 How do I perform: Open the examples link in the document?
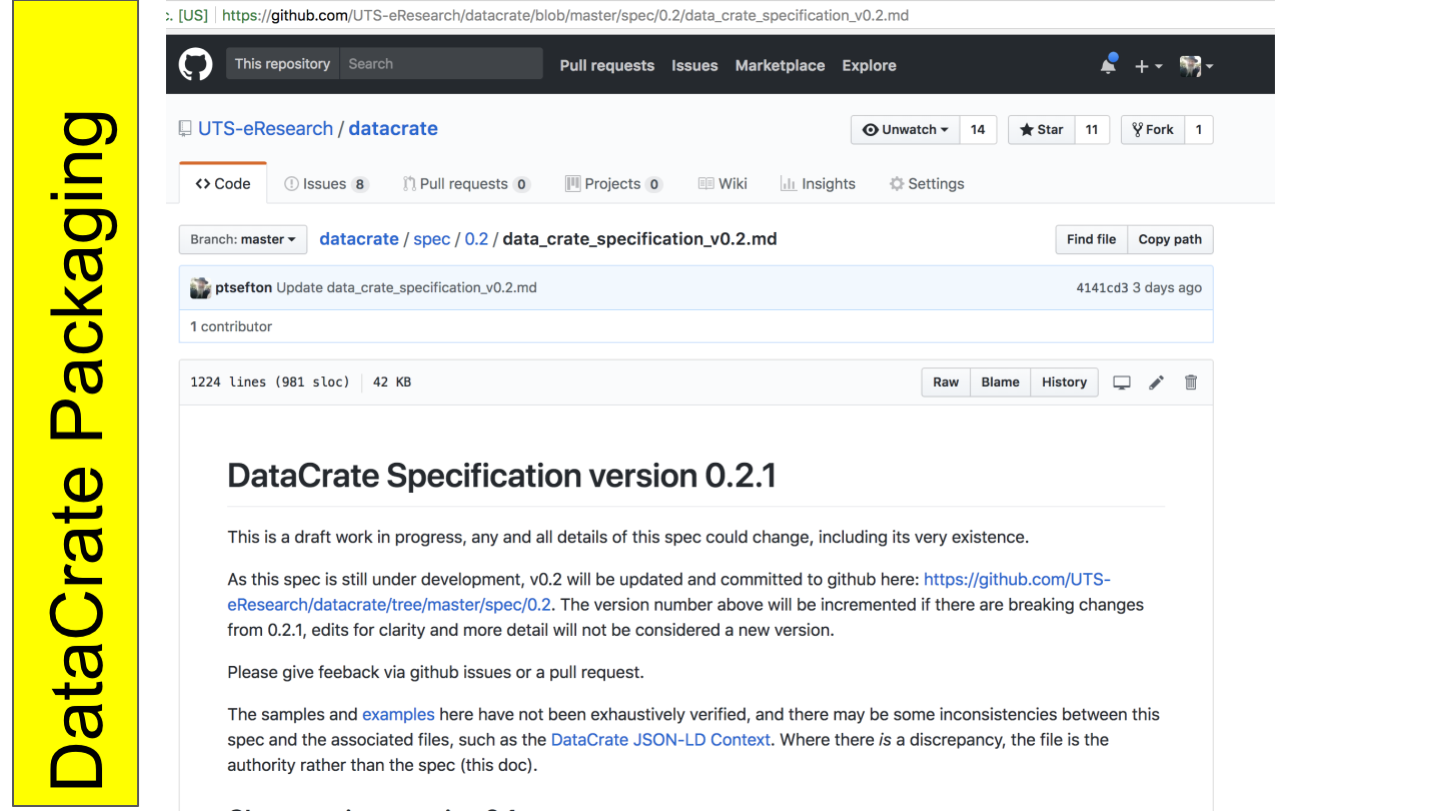(x=398, y=715)
